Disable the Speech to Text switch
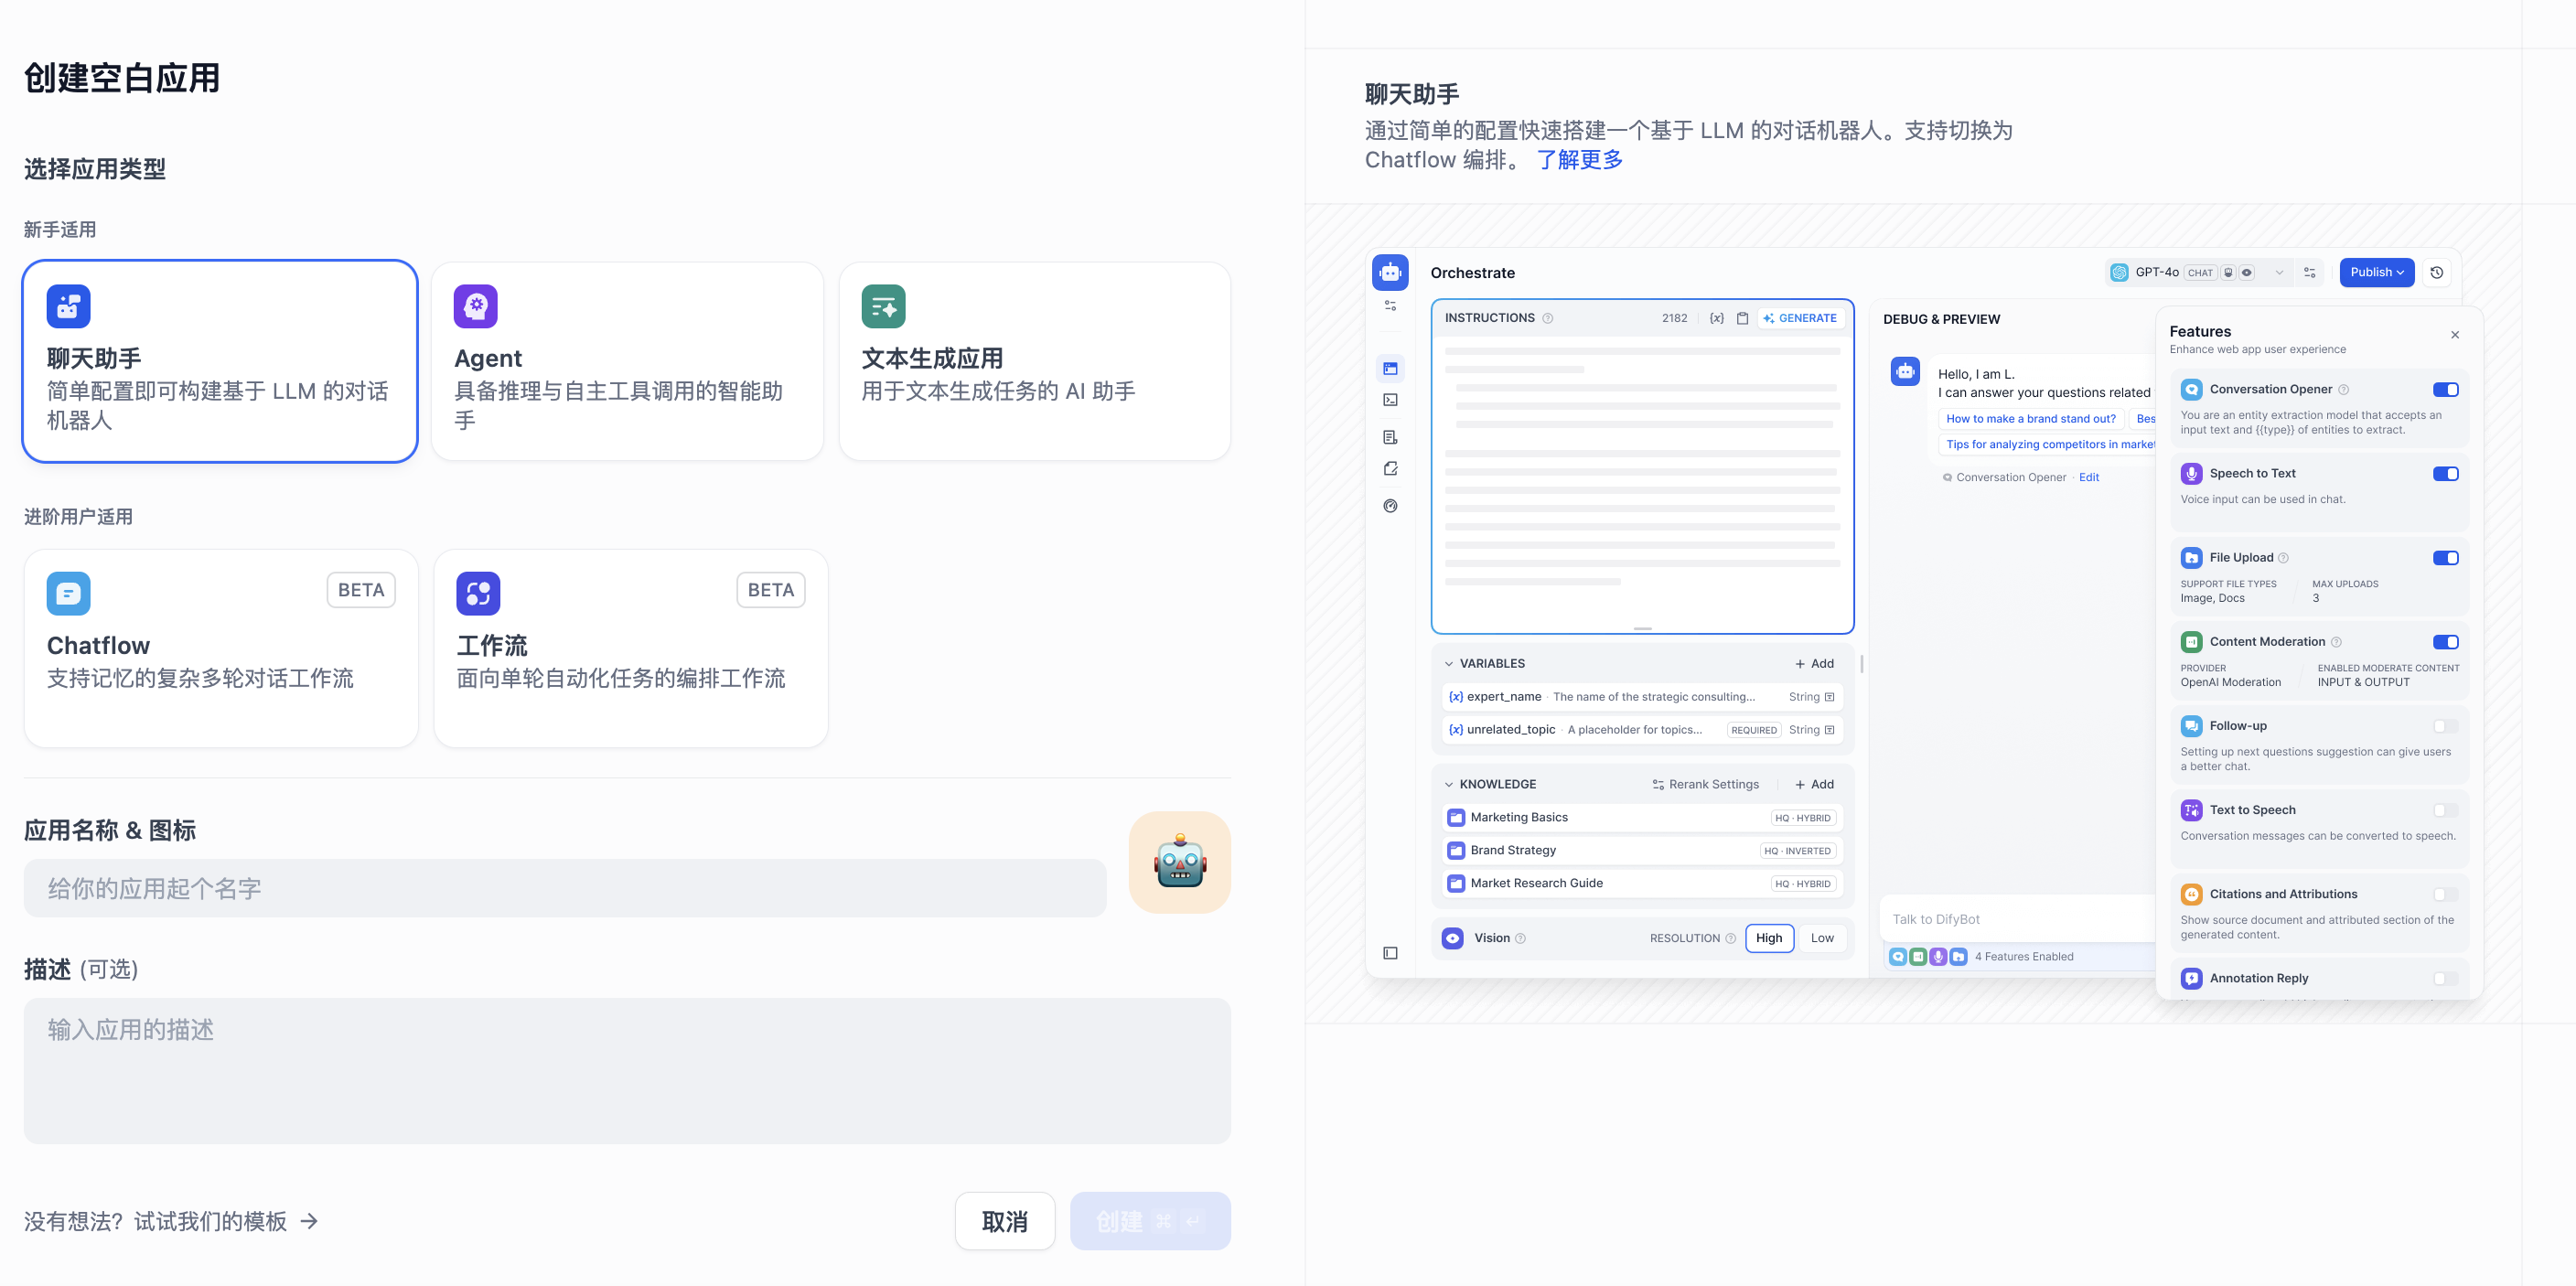Viewport: 2576px width, 1286px height. (x=2445, y=474)
